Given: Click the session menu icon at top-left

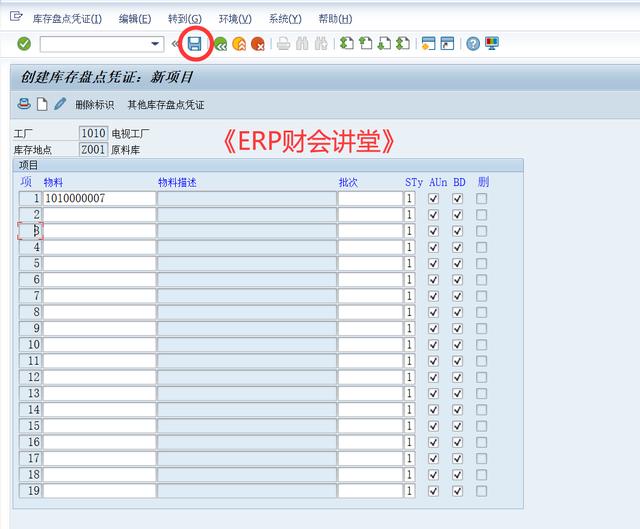Looking at the screenshot, I should point(16,17).
